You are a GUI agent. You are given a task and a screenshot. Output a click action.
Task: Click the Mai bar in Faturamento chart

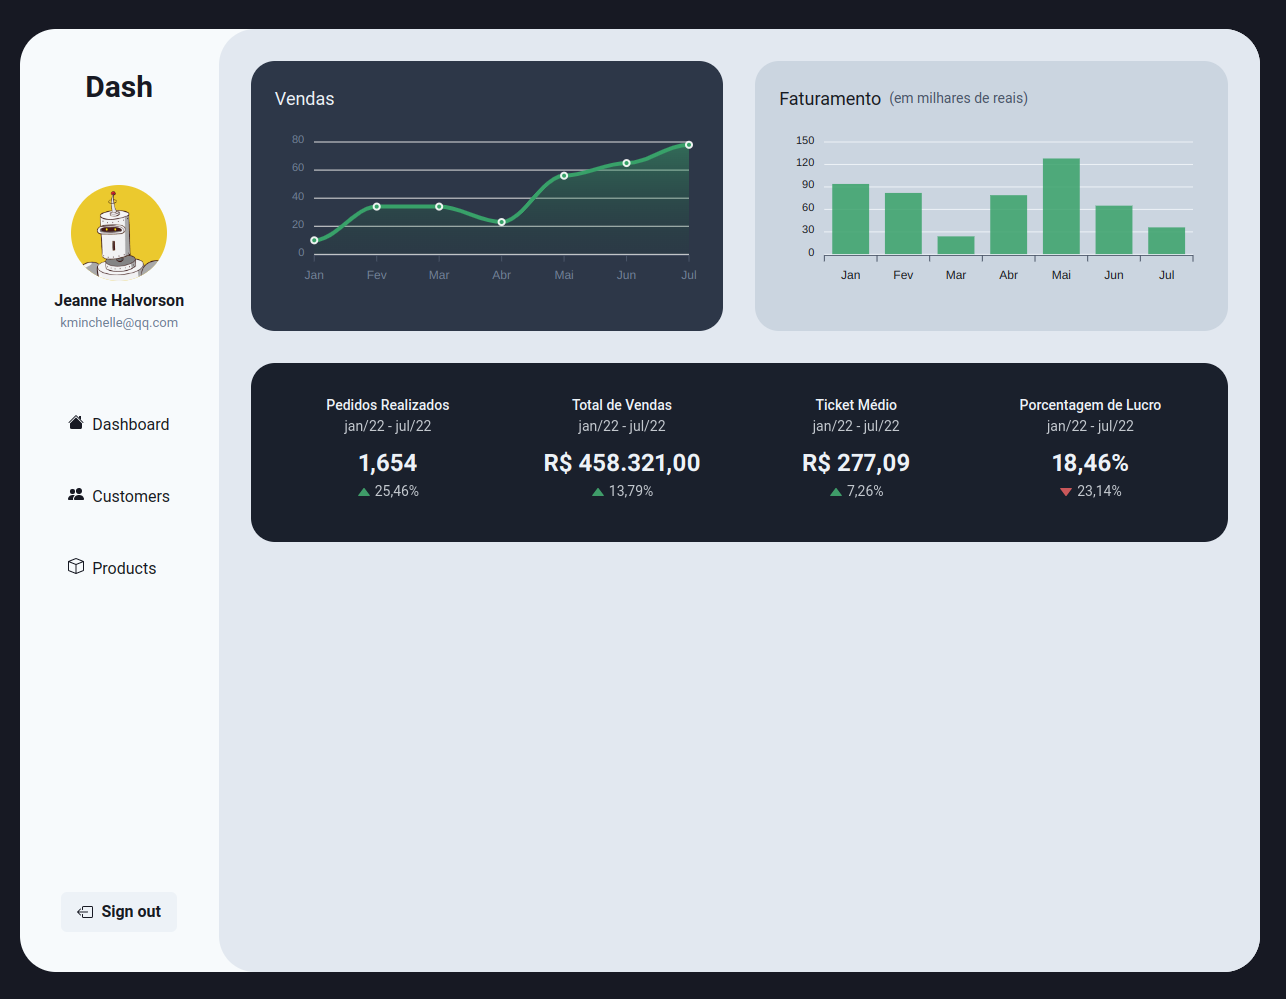coord(1061,204)
